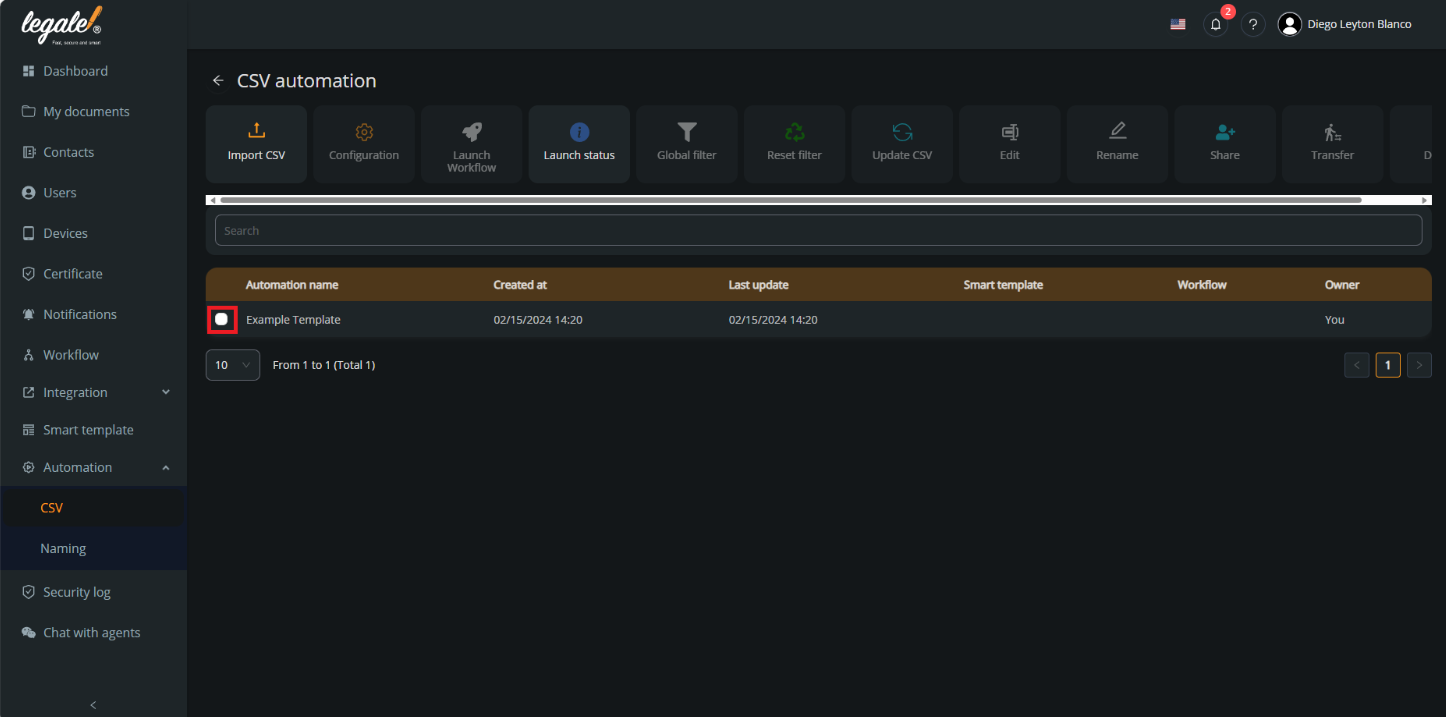The width and height of the screenshot is (1446, 717).
Task: Click the Search input field
Action: [818, 231]
